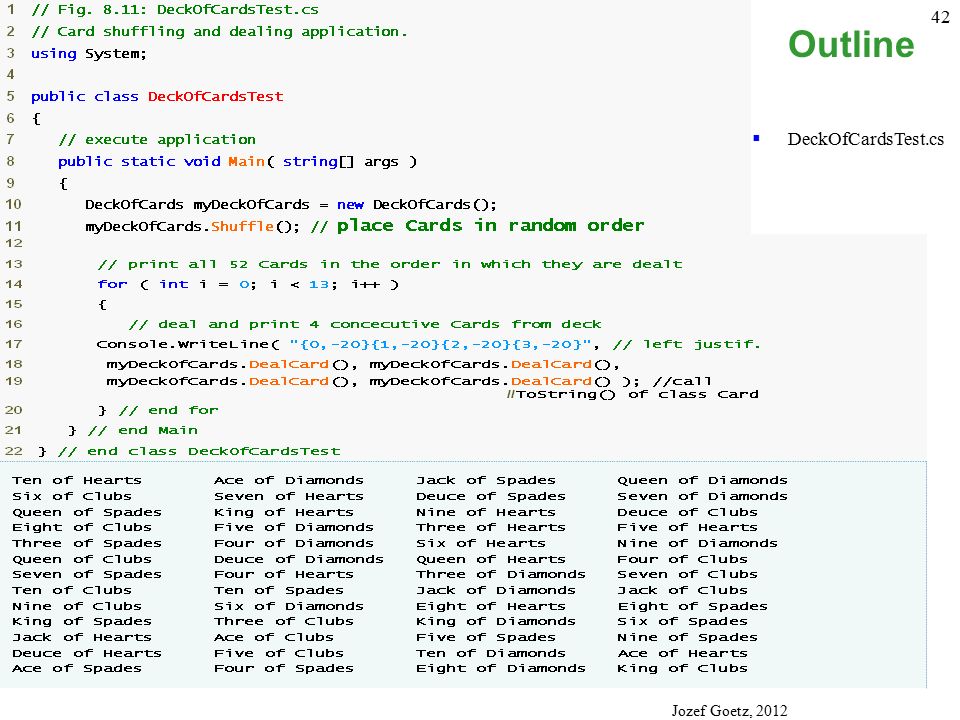Click output 'Seven of Spades'
The height and width of the screenshot is (720, 960).
pos(86,575)
